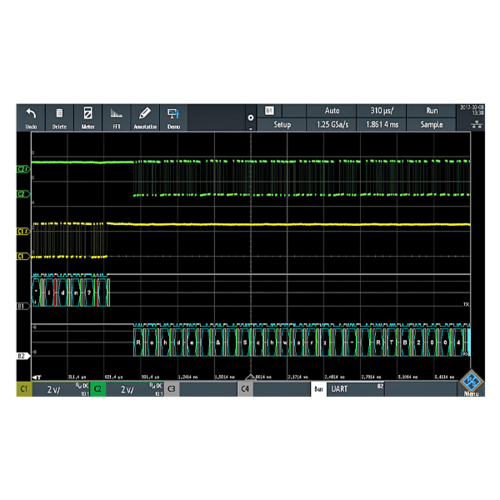Image resolution: width=500 pixels, height=500 pixels.
Task: Select the B1 bus marker at left edge
Action: (x=23, y=306)
